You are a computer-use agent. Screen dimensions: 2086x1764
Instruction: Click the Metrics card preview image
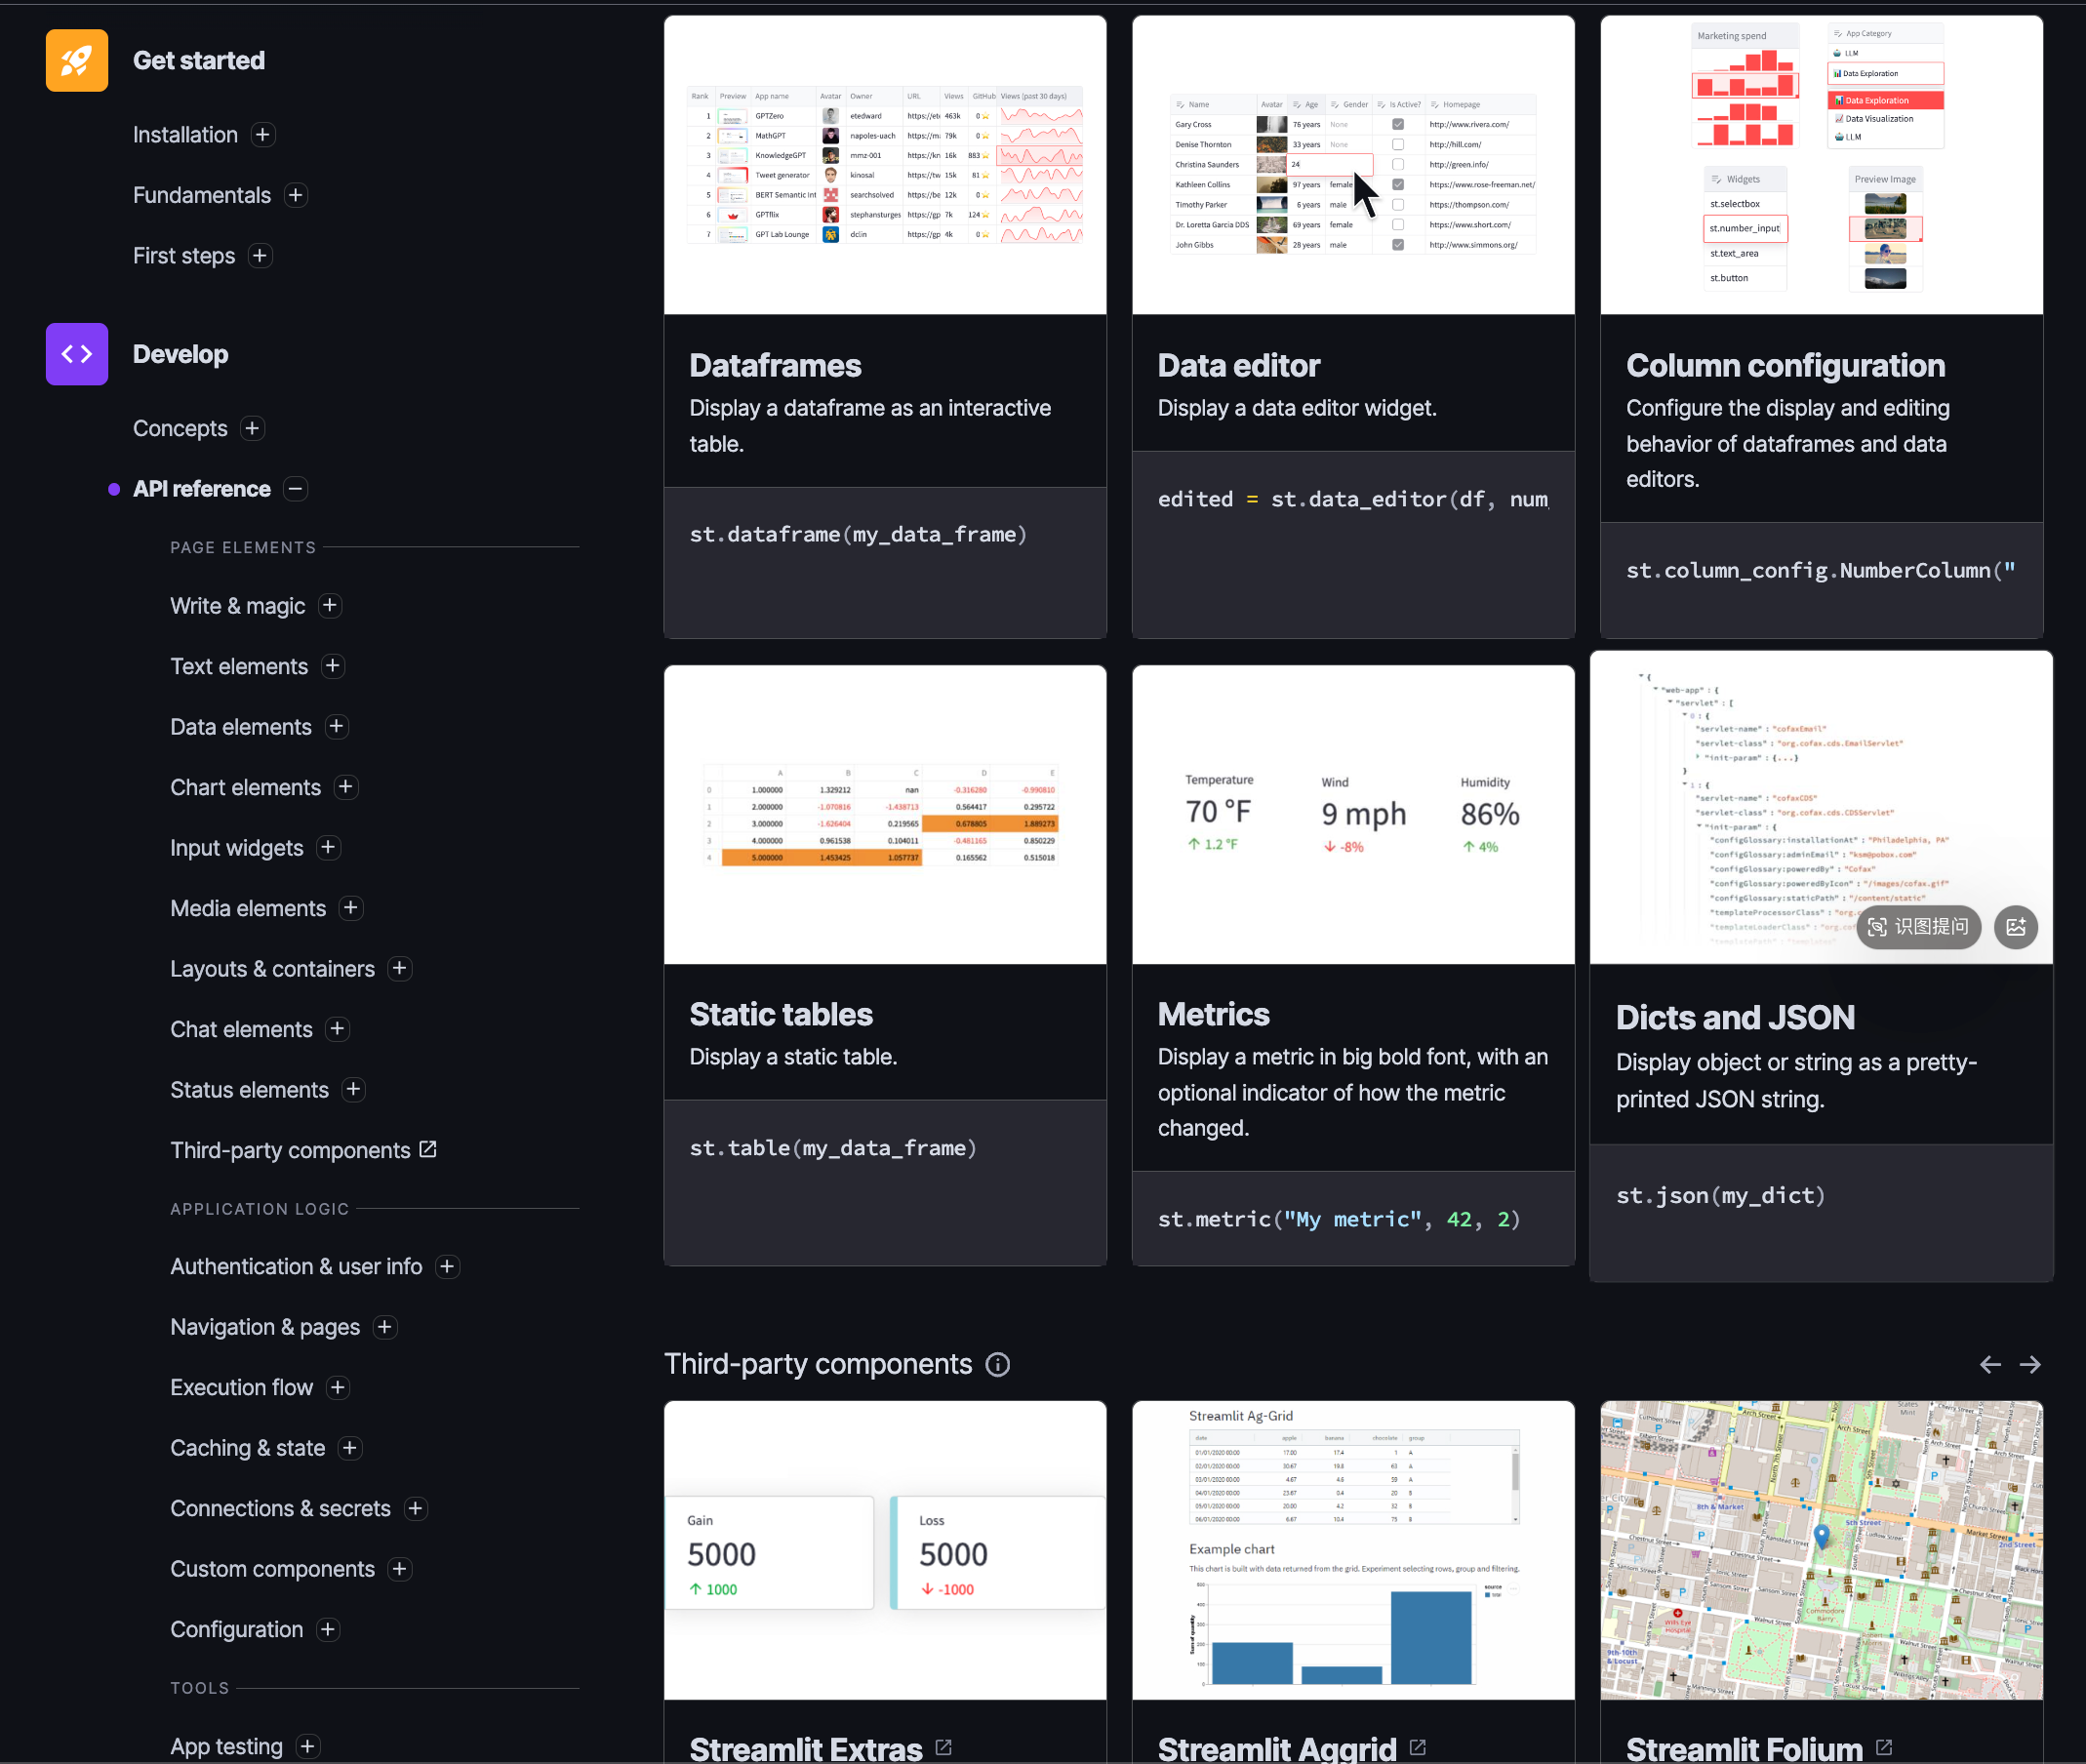pyautogui.click(x=1352, y=814)
